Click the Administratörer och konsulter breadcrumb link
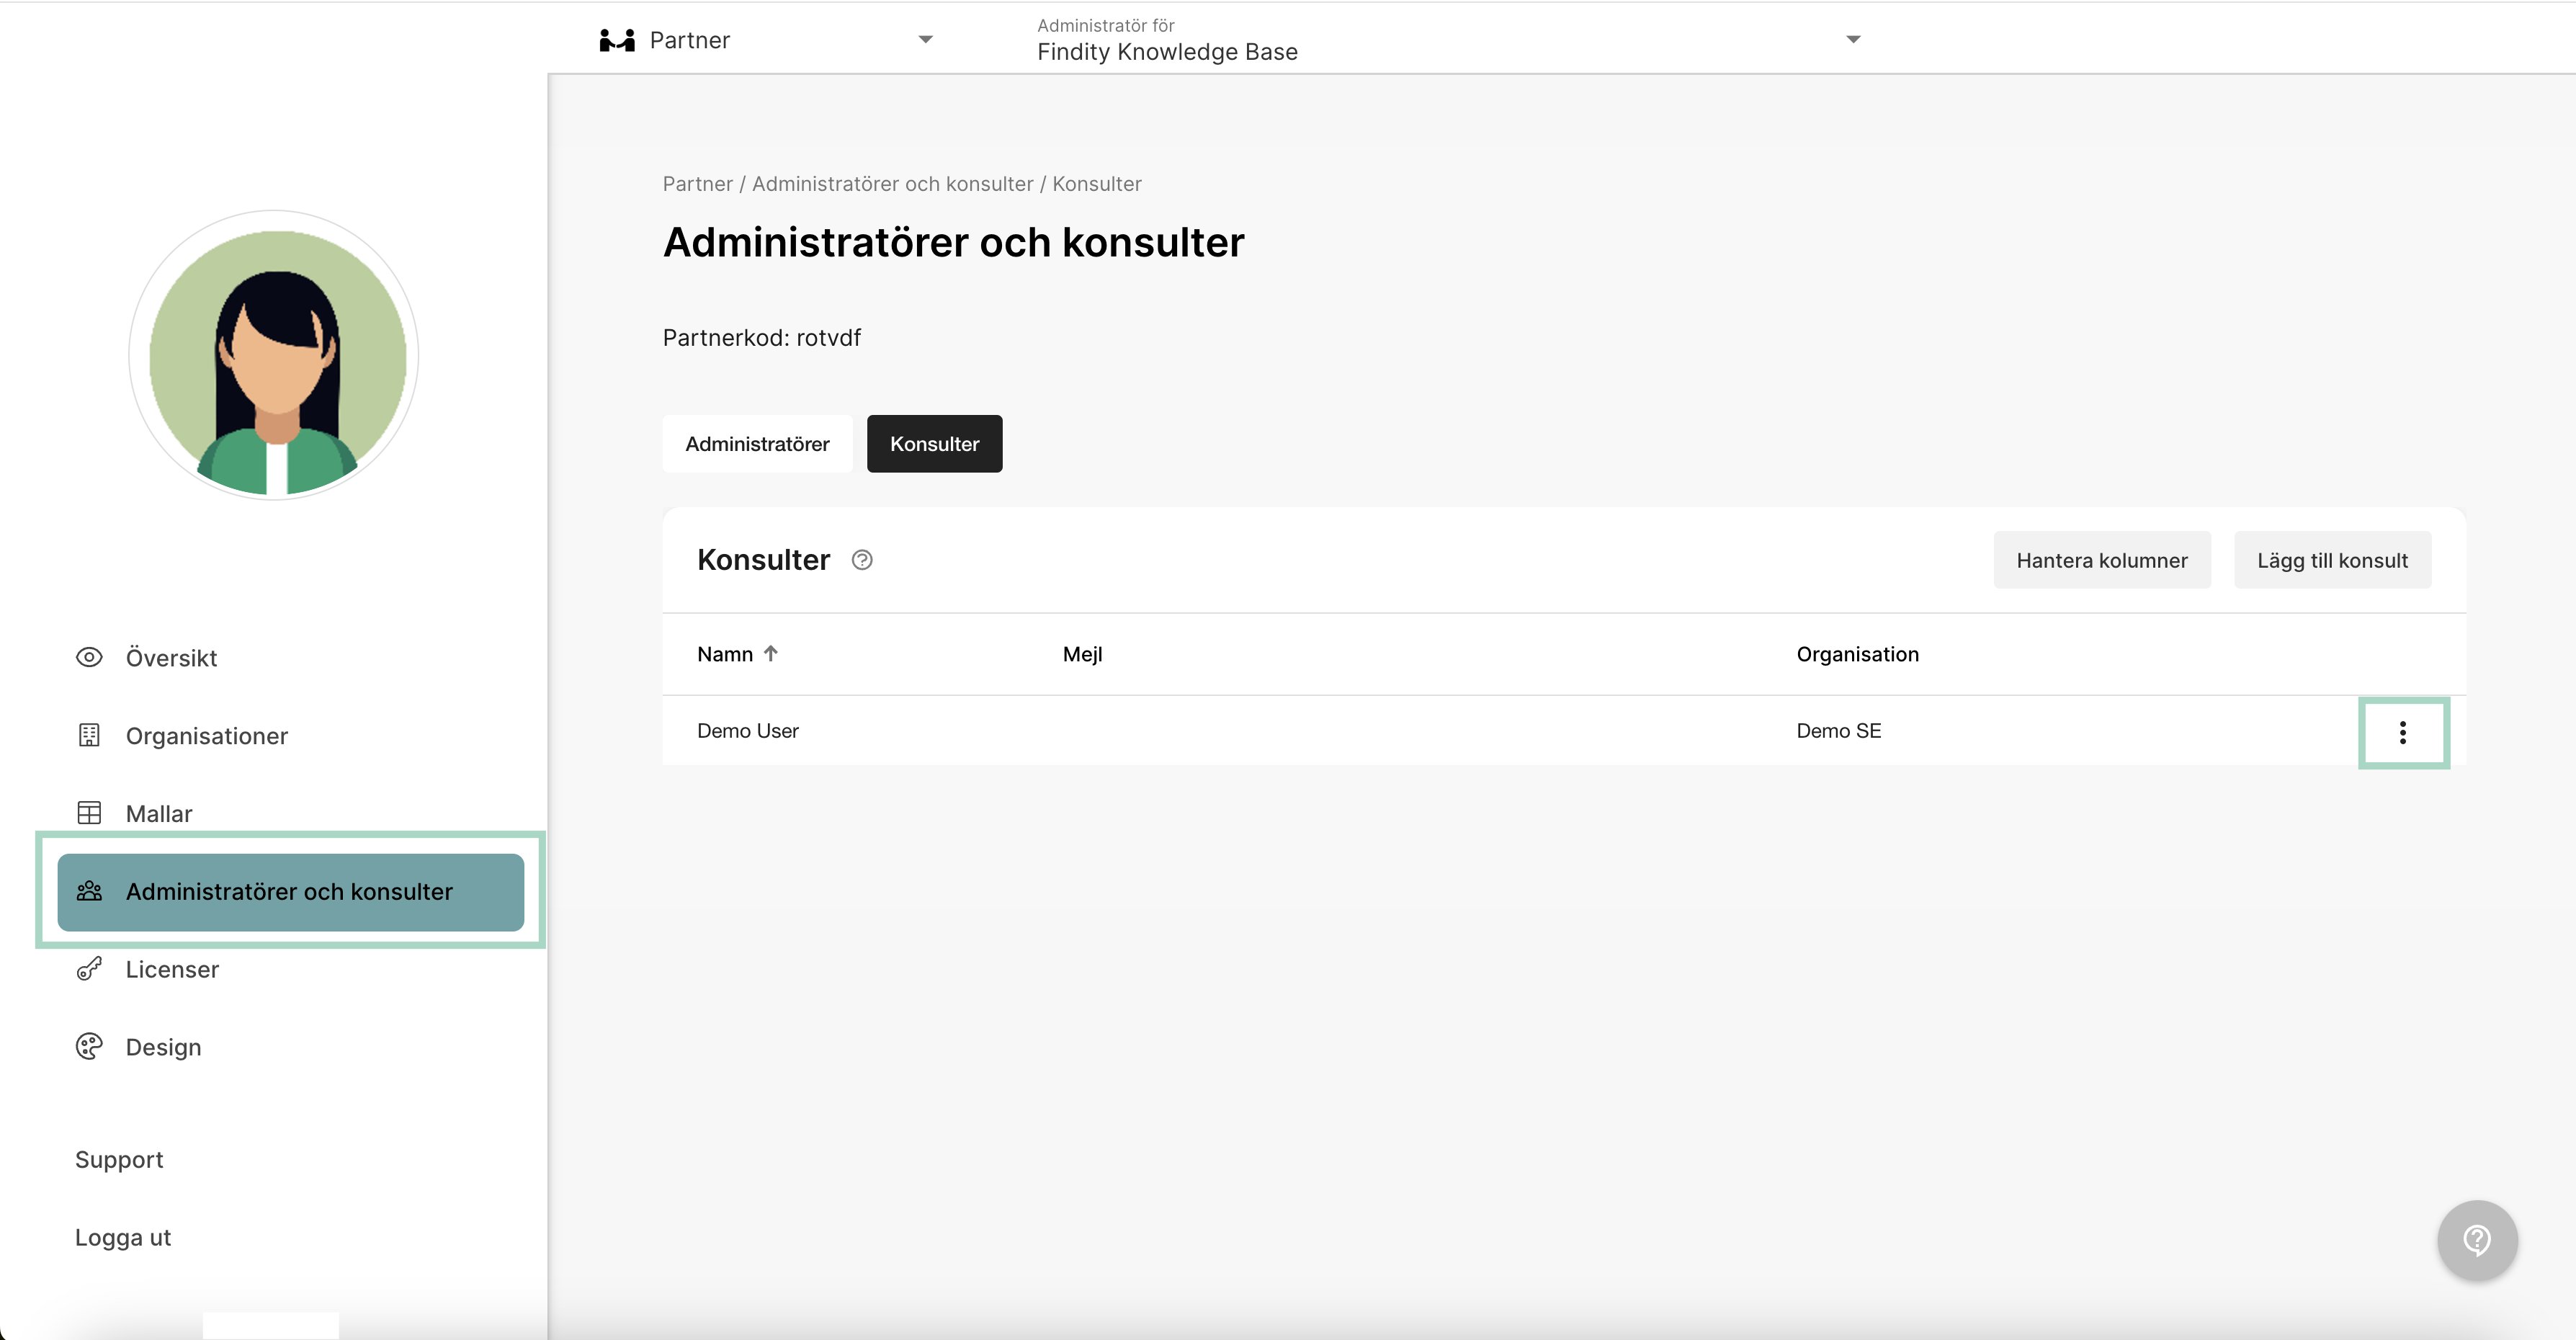The height and width of the screenshot is (1340, 2576). [x=892, y=184]
